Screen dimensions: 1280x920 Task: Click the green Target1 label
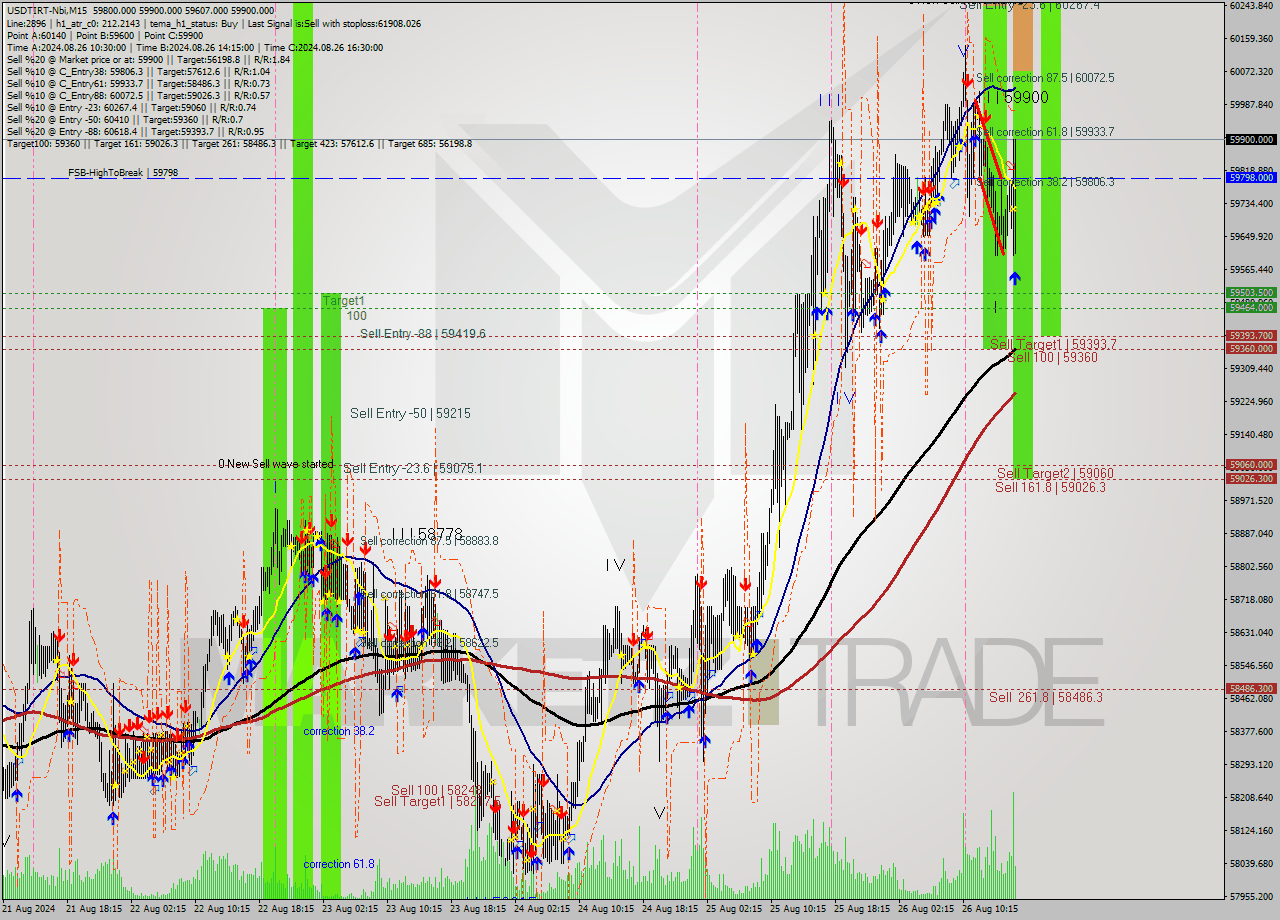click(343, 300)
